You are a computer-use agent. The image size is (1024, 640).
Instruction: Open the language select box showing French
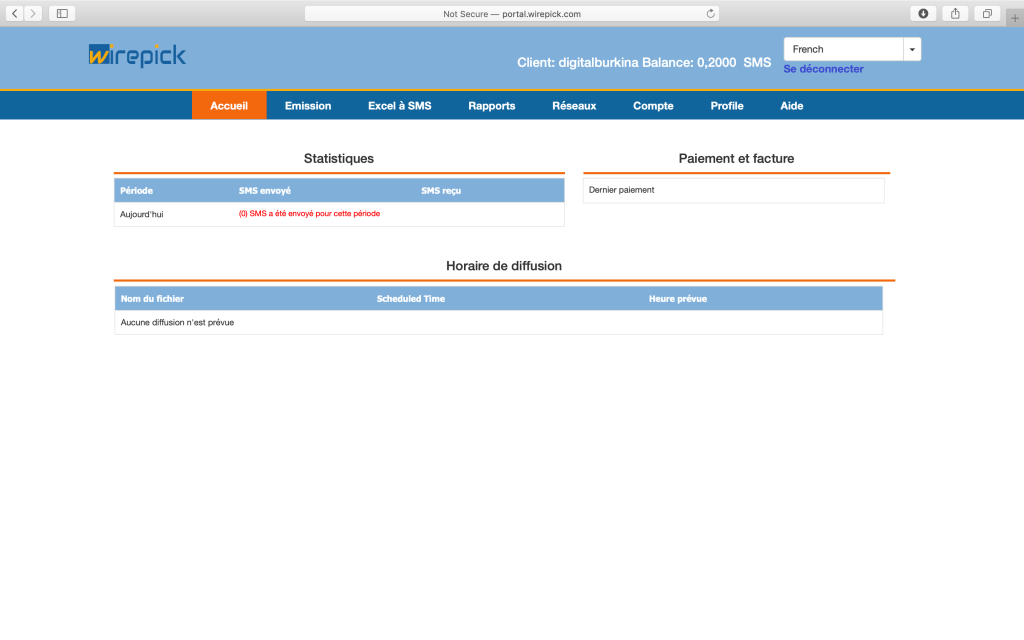843,50
